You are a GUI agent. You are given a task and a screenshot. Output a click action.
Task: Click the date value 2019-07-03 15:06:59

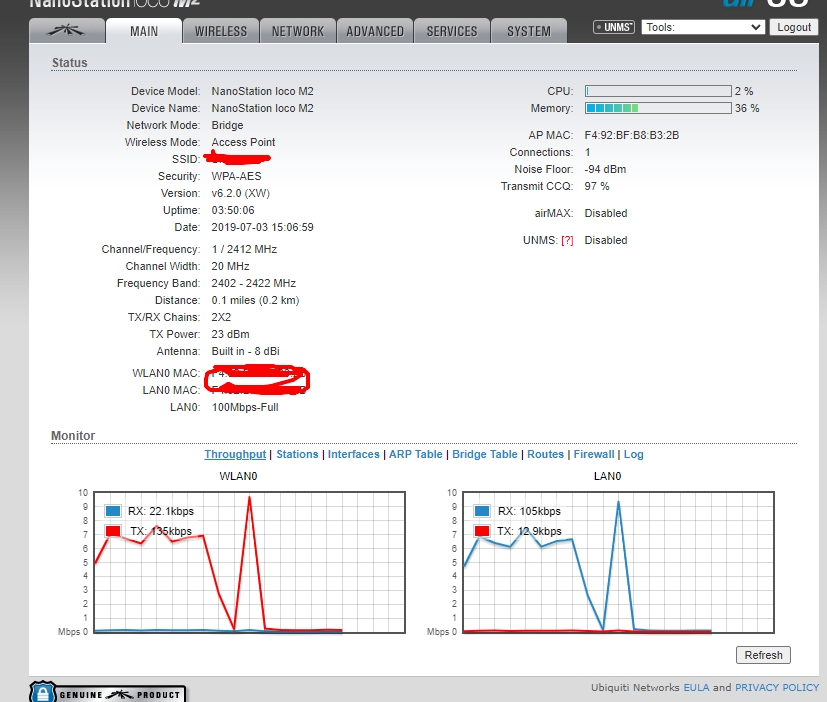click(x=262, y=227)
